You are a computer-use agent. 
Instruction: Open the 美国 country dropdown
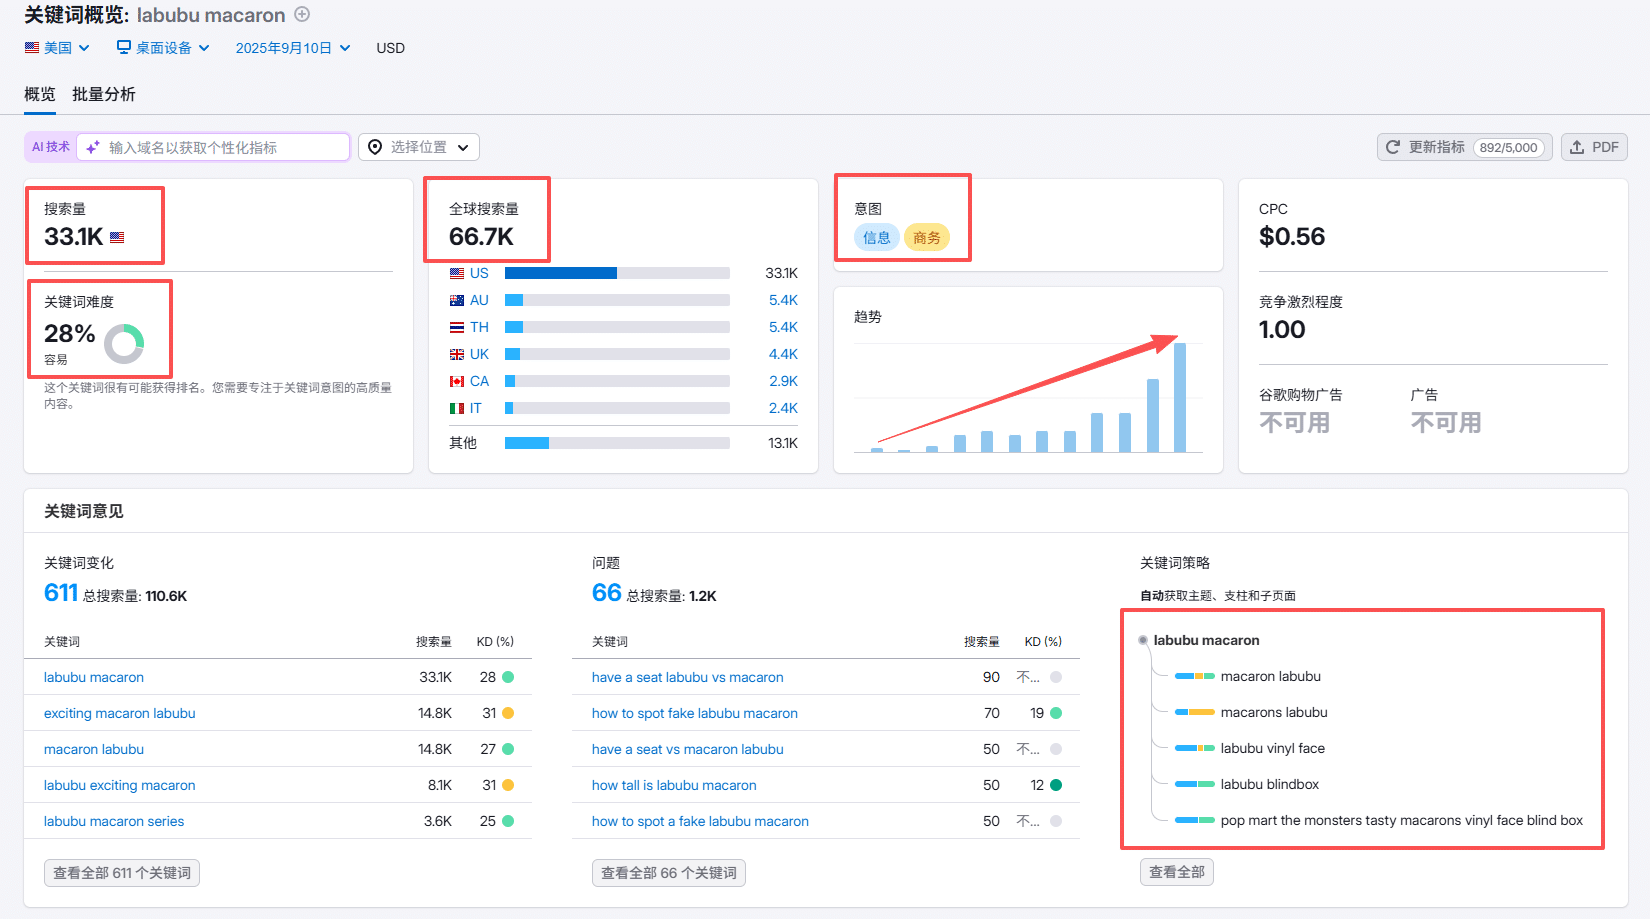[x=57, y=48]
